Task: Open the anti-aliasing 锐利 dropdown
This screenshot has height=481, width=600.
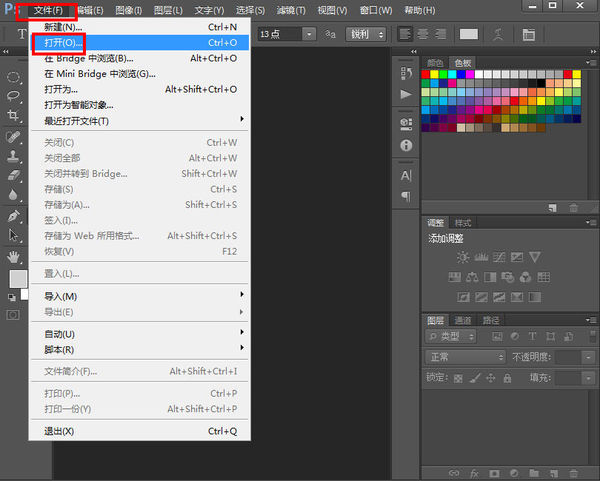Action: pyautogui.click(x=366, y=34)
